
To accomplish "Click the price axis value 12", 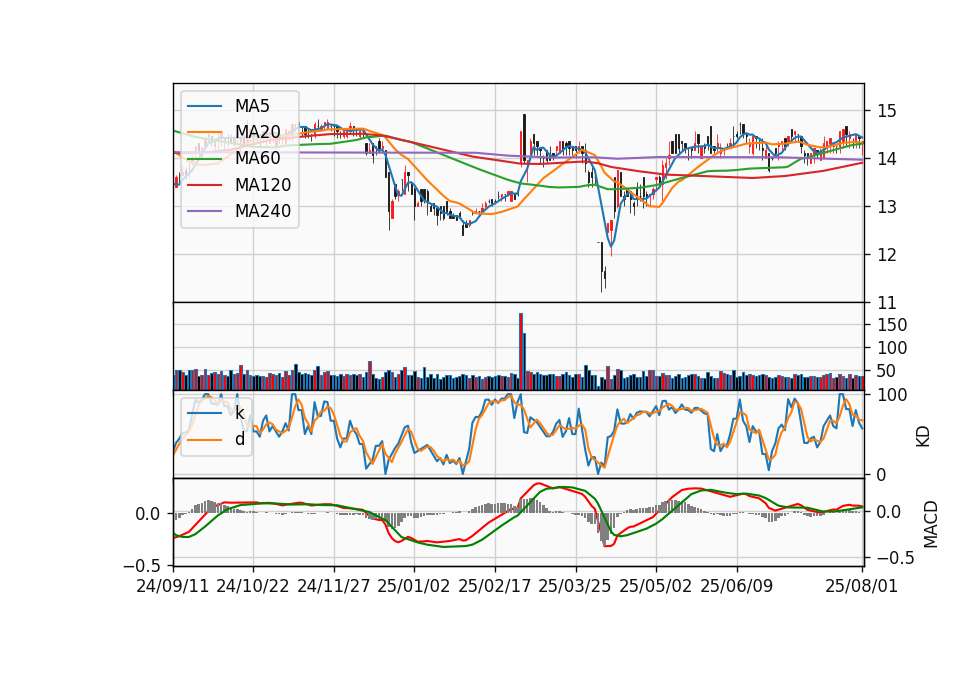I will click(x=887, y=255).
